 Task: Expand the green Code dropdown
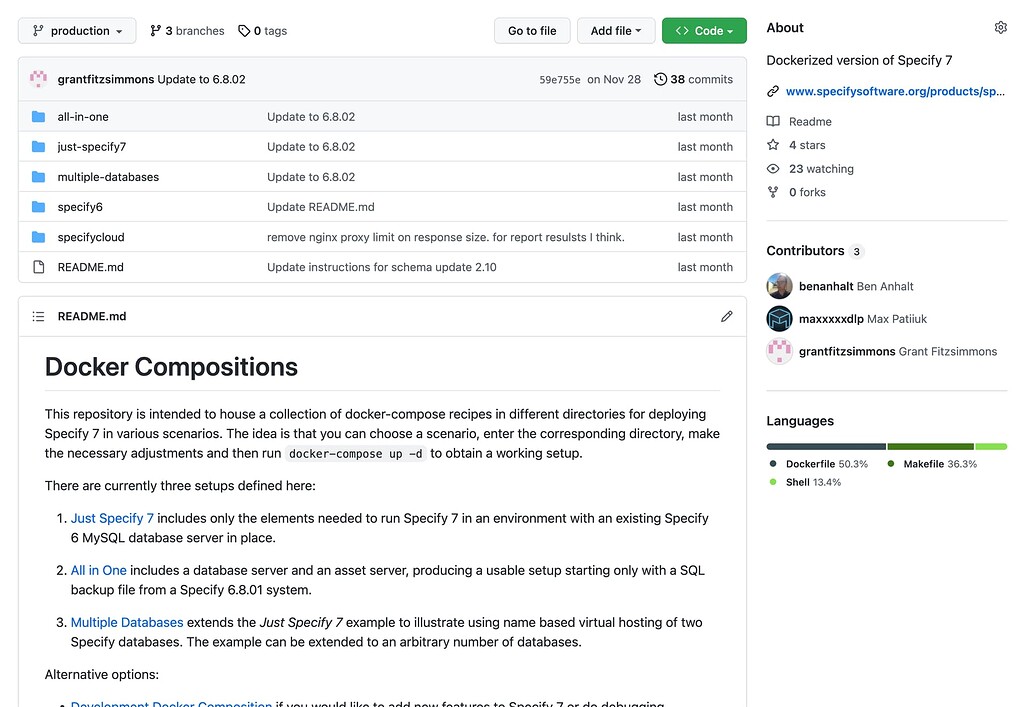(x=704, y=31)
